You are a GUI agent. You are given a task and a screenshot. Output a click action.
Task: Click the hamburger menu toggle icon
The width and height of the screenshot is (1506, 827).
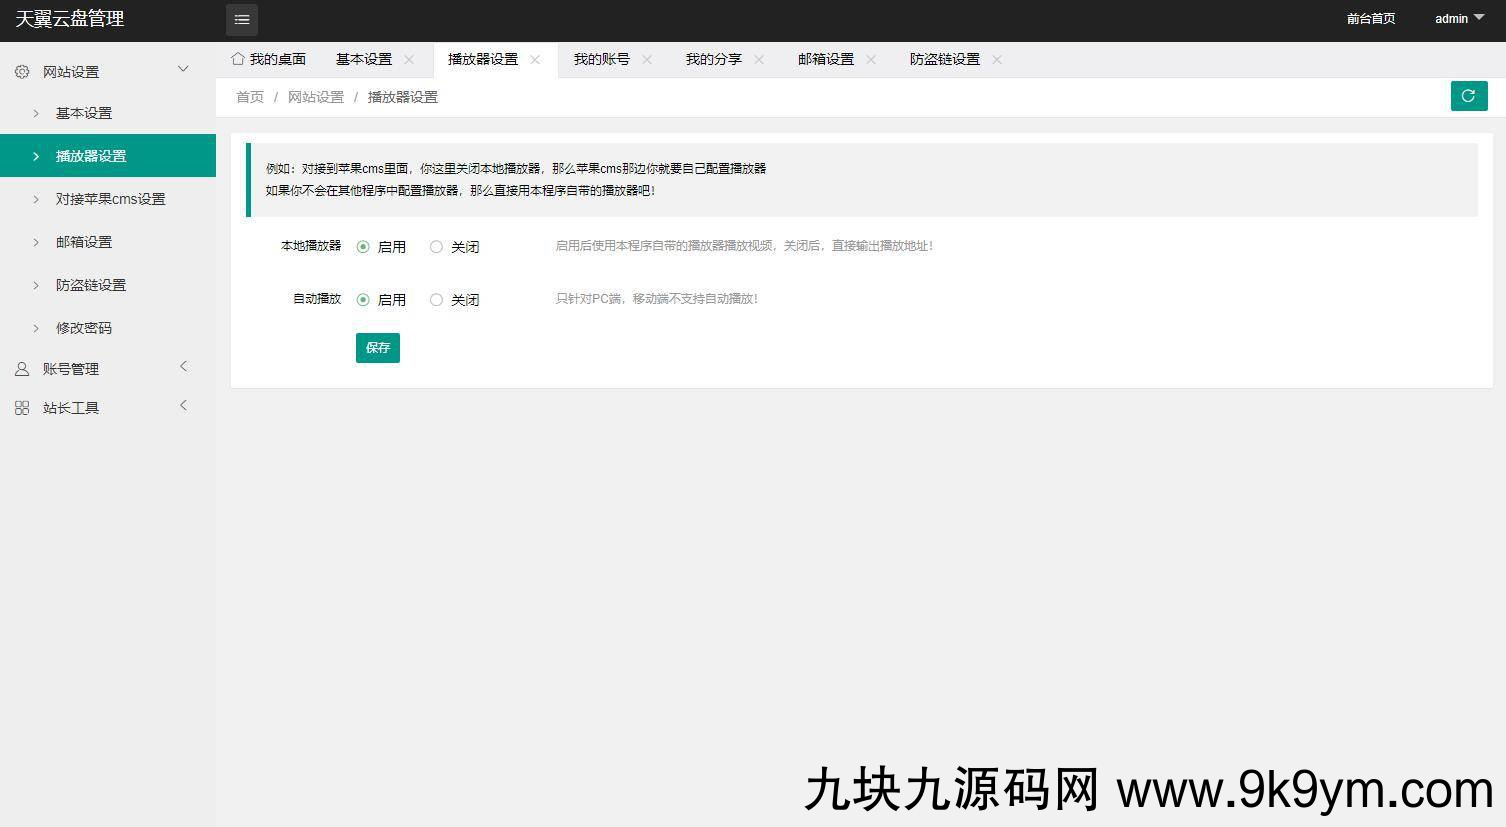[x=242, y=20]
